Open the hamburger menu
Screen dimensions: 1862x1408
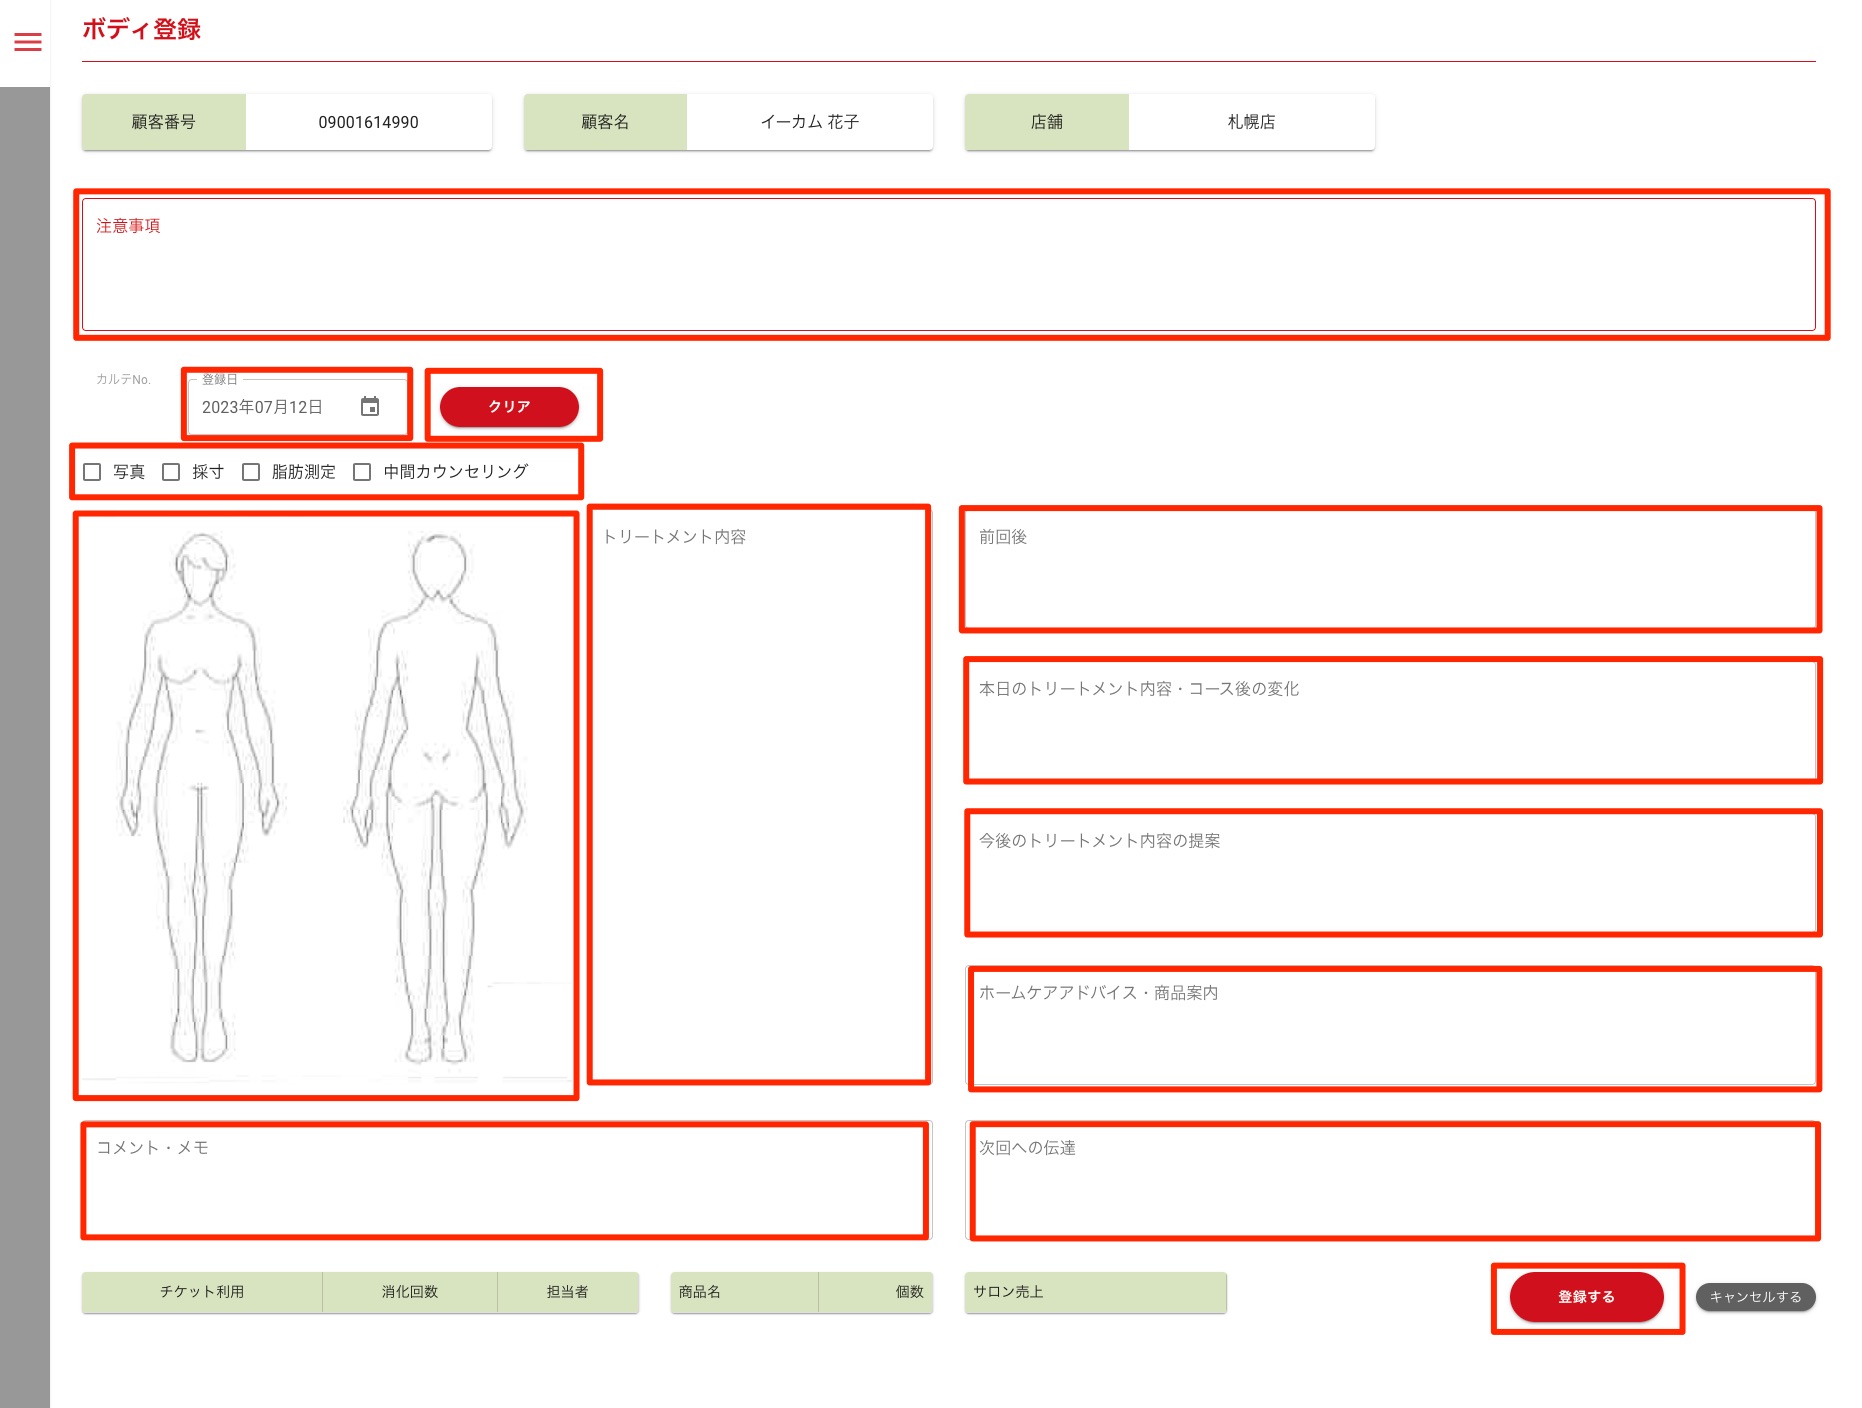(x=28, y=42)
